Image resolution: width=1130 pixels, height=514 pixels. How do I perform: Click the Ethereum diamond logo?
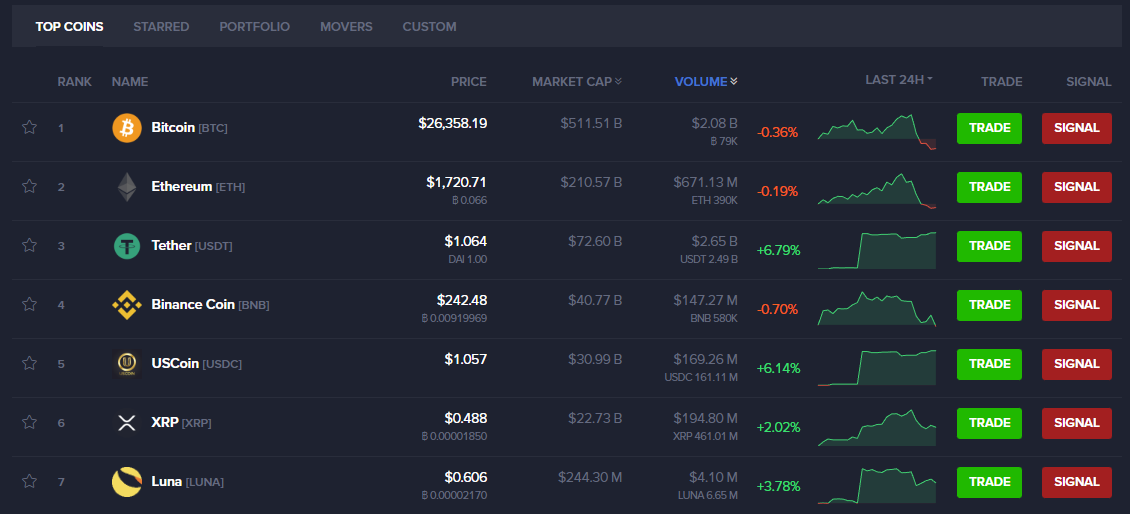click(x=127, y=187)
